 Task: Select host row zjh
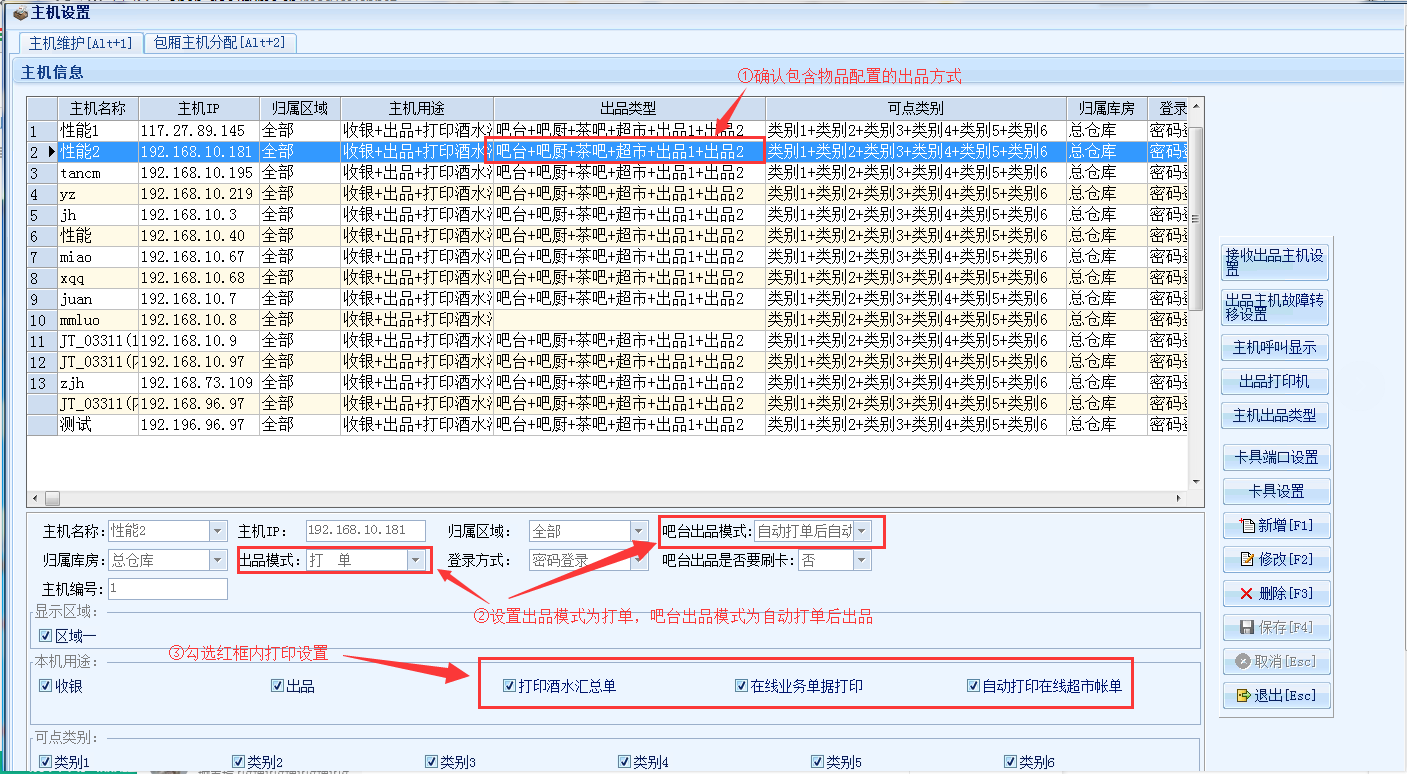pos(608,382)
